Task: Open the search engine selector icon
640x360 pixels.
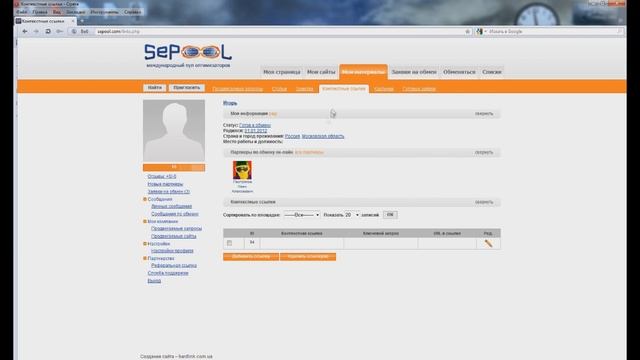Action: (480, 31)
